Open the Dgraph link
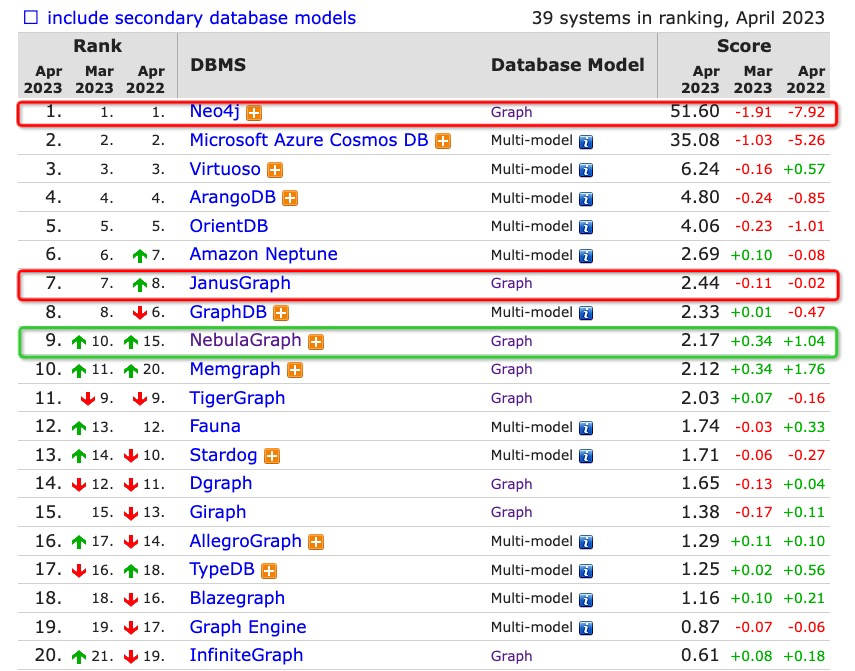Image resolution: width=855 pixels, height=671 pixels. click(x=221, y=483)
